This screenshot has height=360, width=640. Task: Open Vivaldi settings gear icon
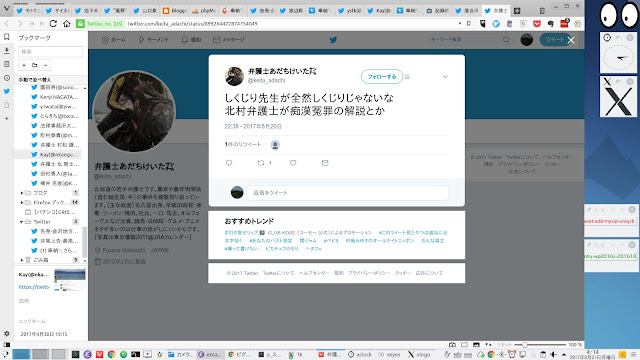[7, 333]
